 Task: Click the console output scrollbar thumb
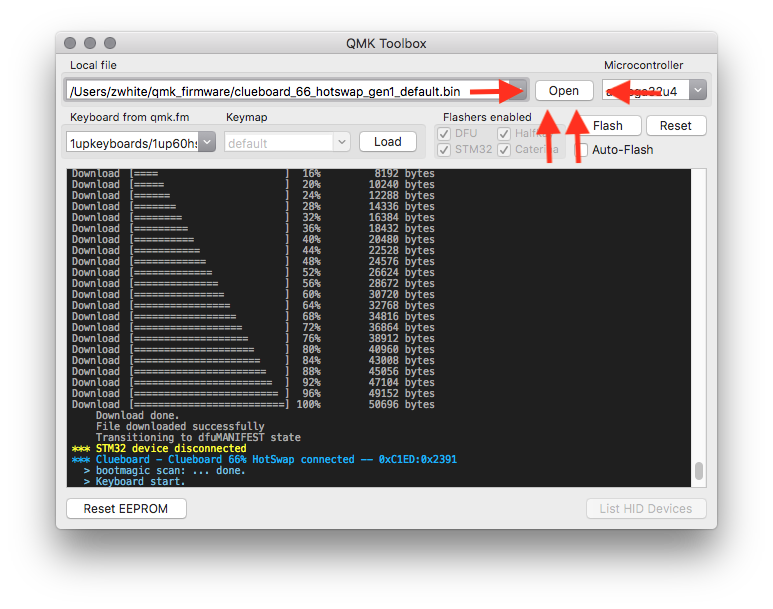(699, 470)
